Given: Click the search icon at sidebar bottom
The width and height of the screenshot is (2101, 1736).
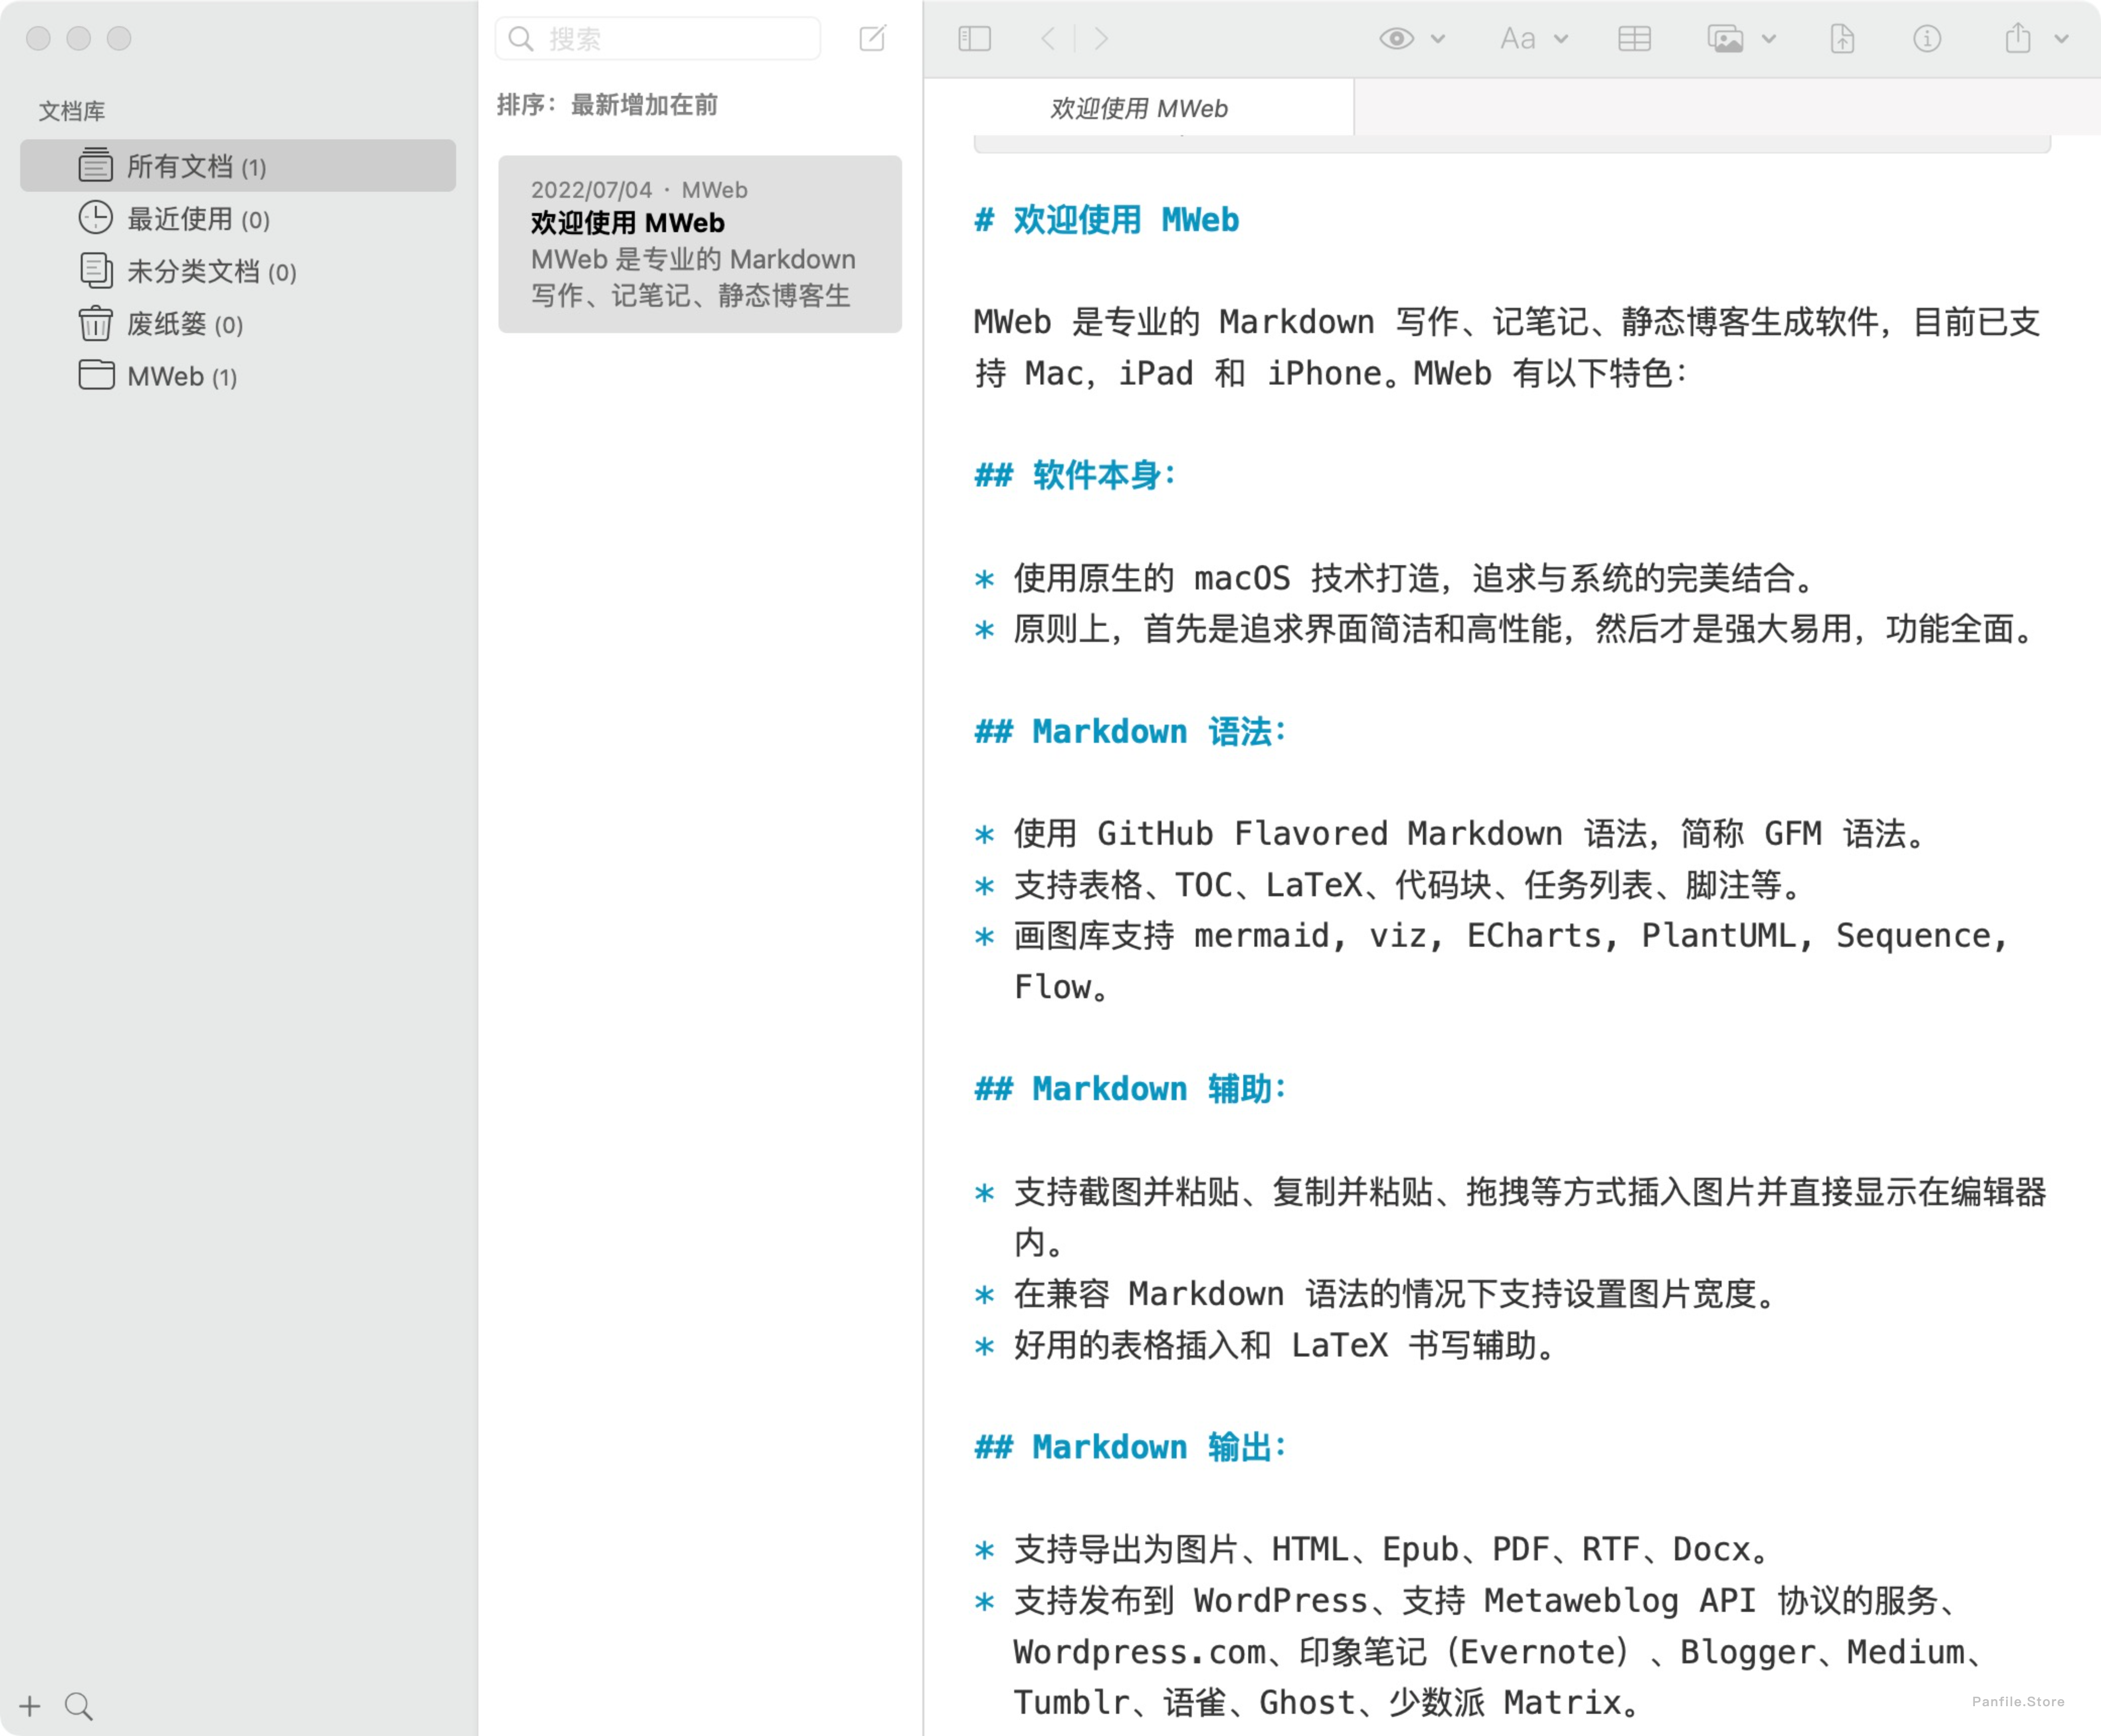Looking at the screenshot, I should [79, 1706].
